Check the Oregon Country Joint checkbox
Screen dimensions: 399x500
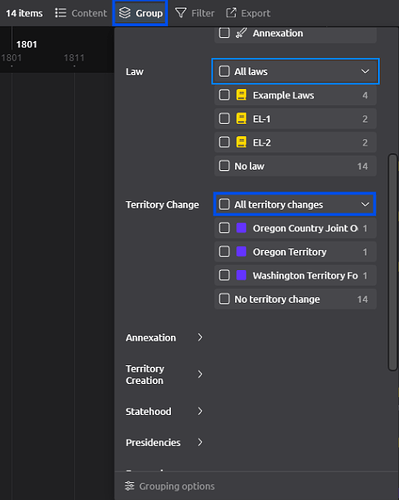[x=224, y=228]
